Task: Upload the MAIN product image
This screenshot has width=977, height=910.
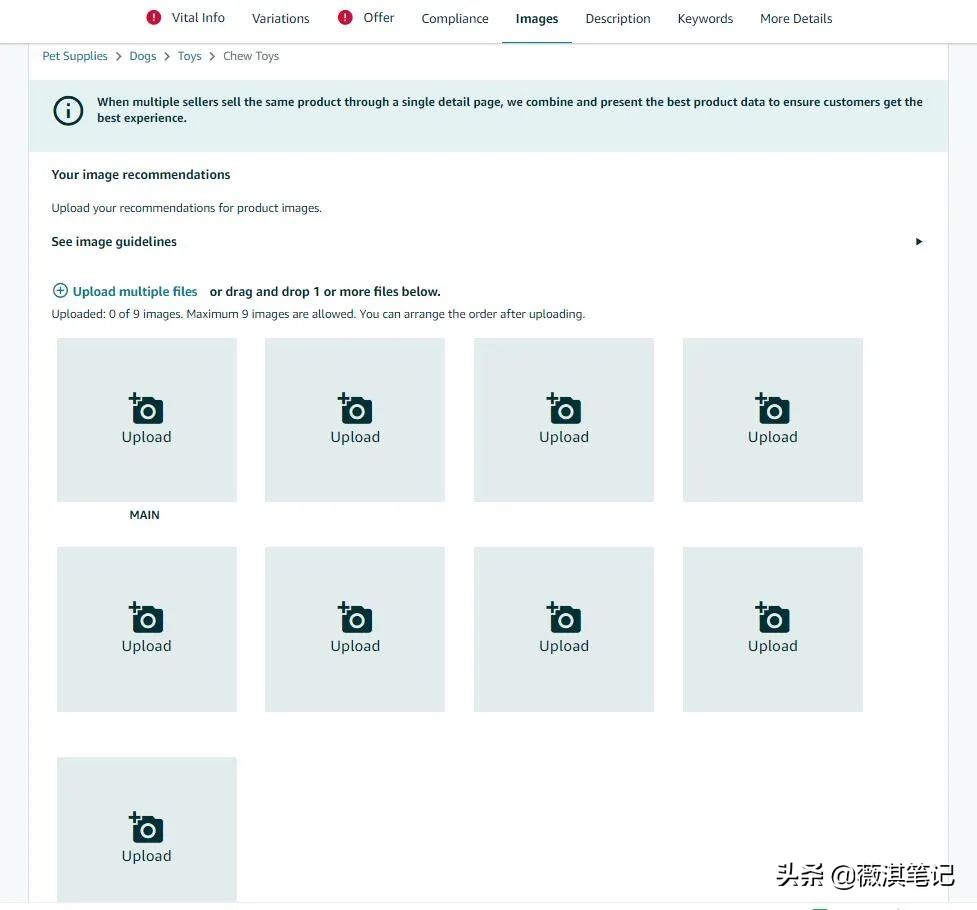Action: coord(146,408)
